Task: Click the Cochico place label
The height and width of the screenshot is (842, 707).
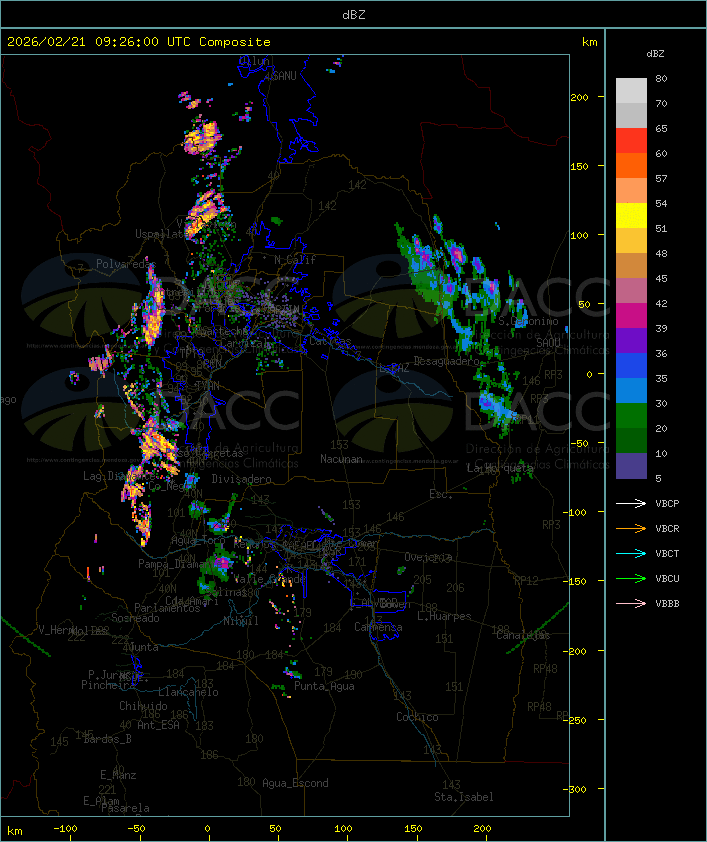Action: coord(417,717)
